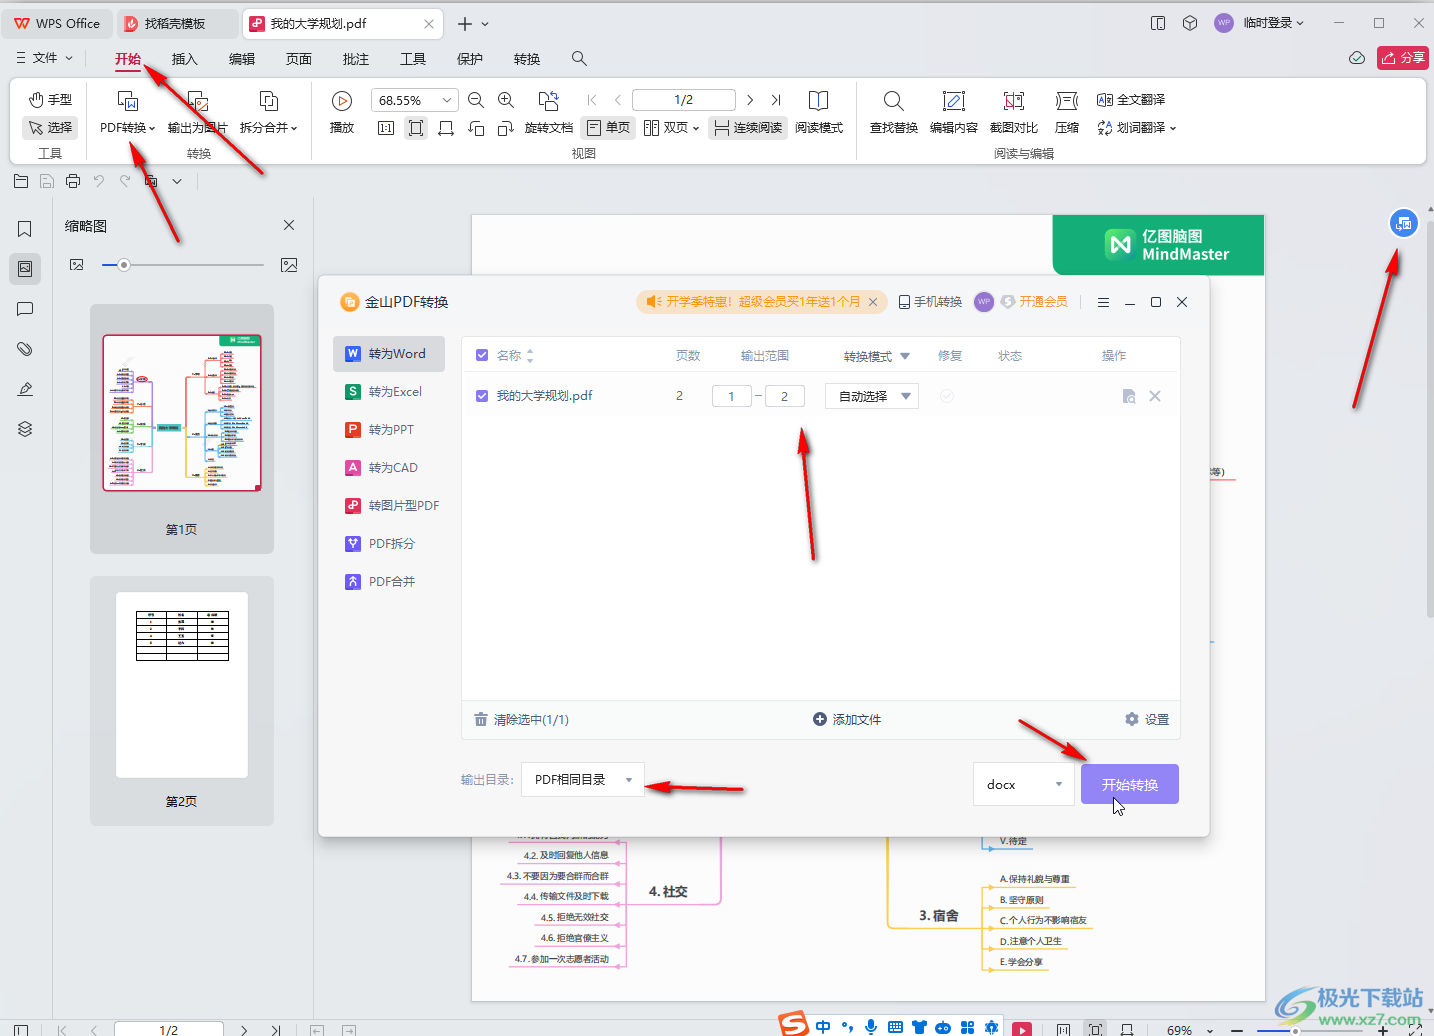
Task: Open layers panel in sidebar
Action: 25,429
